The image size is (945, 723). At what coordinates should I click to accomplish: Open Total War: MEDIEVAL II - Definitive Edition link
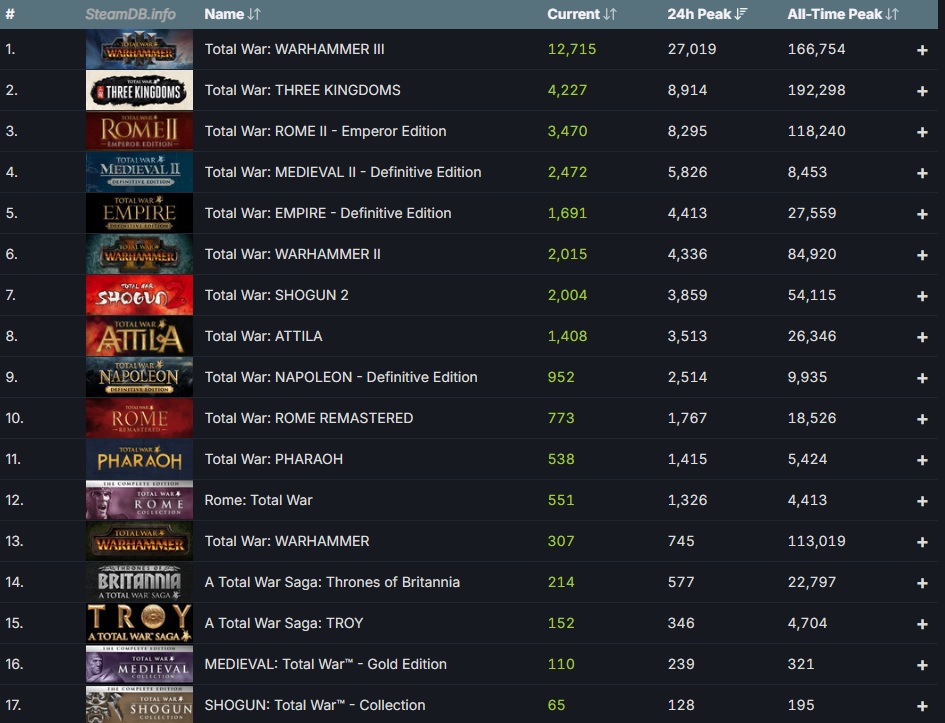pos(343,172)
